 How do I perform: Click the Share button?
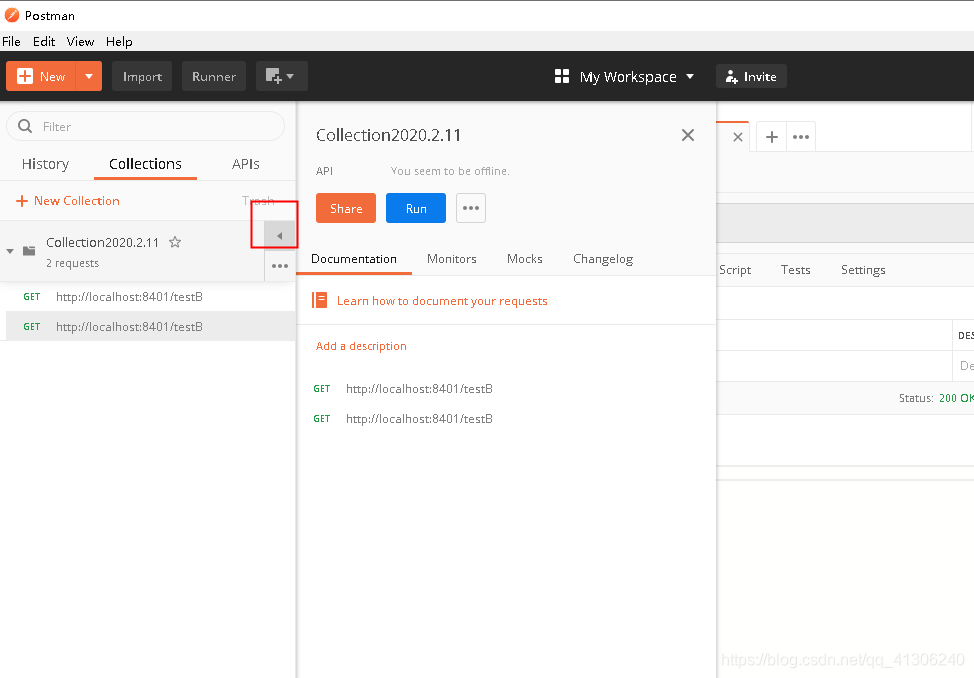pos(346,208)
